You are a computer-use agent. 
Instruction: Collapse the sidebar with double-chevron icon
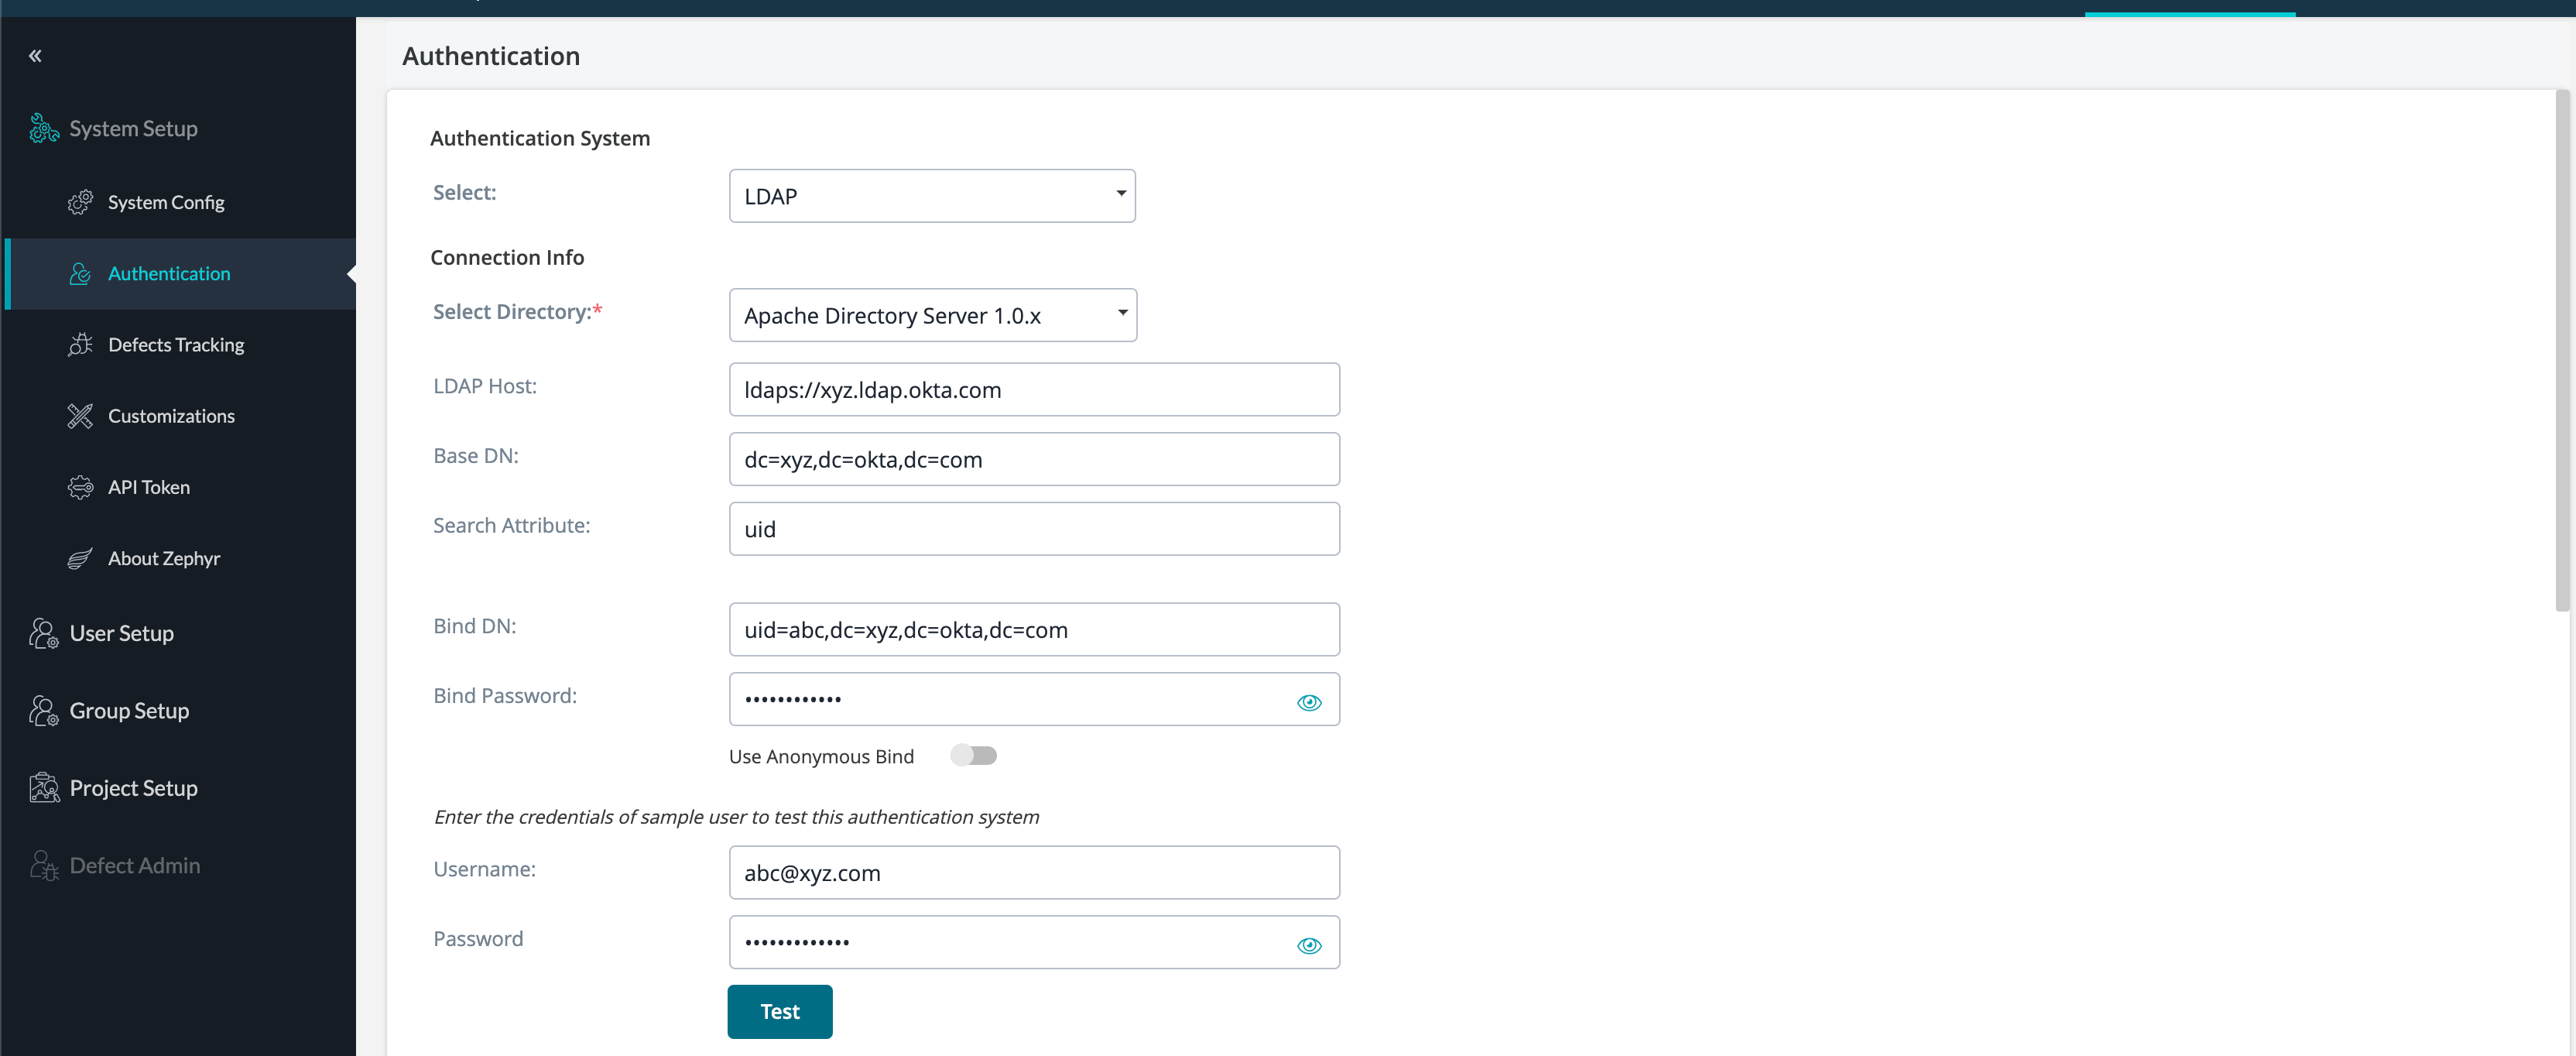35,56
